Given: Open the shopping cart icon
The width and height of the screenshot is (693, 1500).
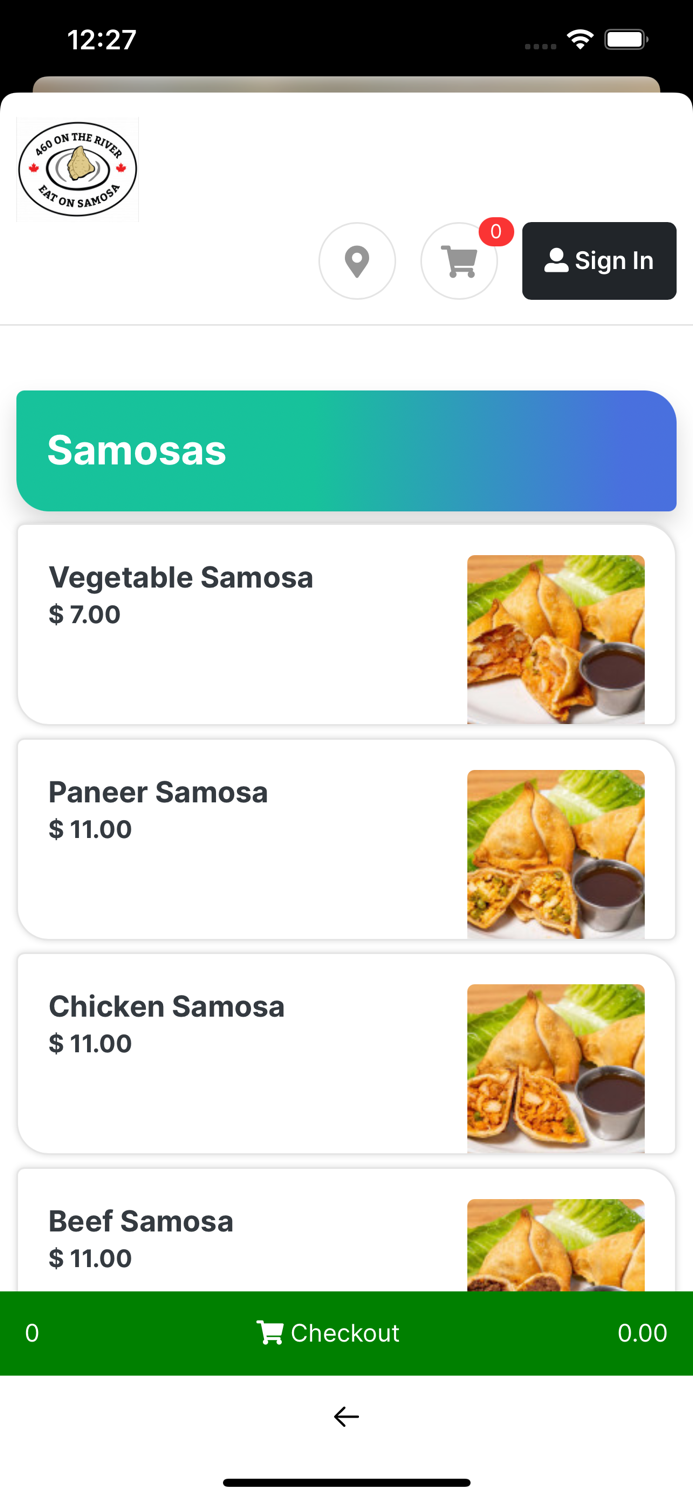Looking at the screenshot, I should point(459,261).
